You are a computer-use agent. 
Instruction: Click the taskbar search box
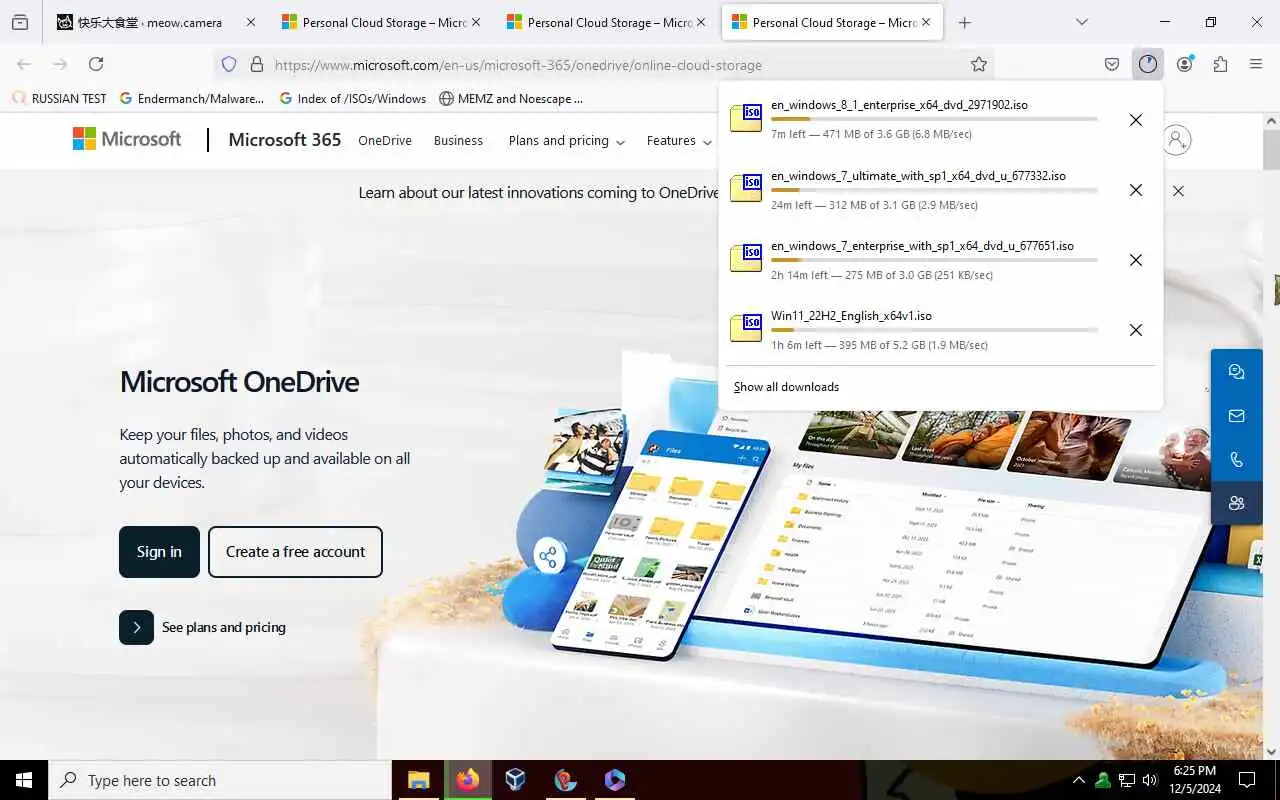pos(220,780)
